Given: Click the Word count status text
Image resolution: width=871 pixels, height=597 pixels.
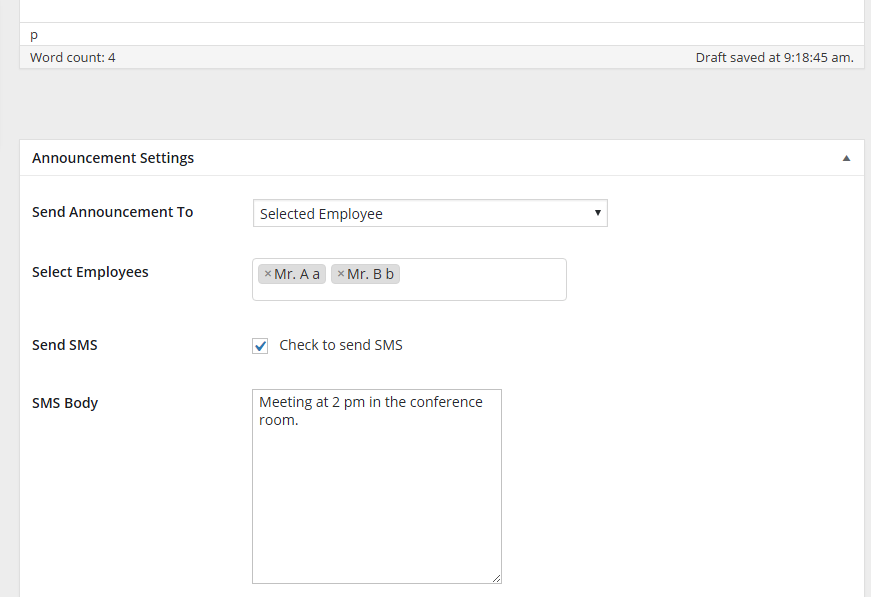Looking at the screenshot, I should pyautogui.click(x=73, y=57).
